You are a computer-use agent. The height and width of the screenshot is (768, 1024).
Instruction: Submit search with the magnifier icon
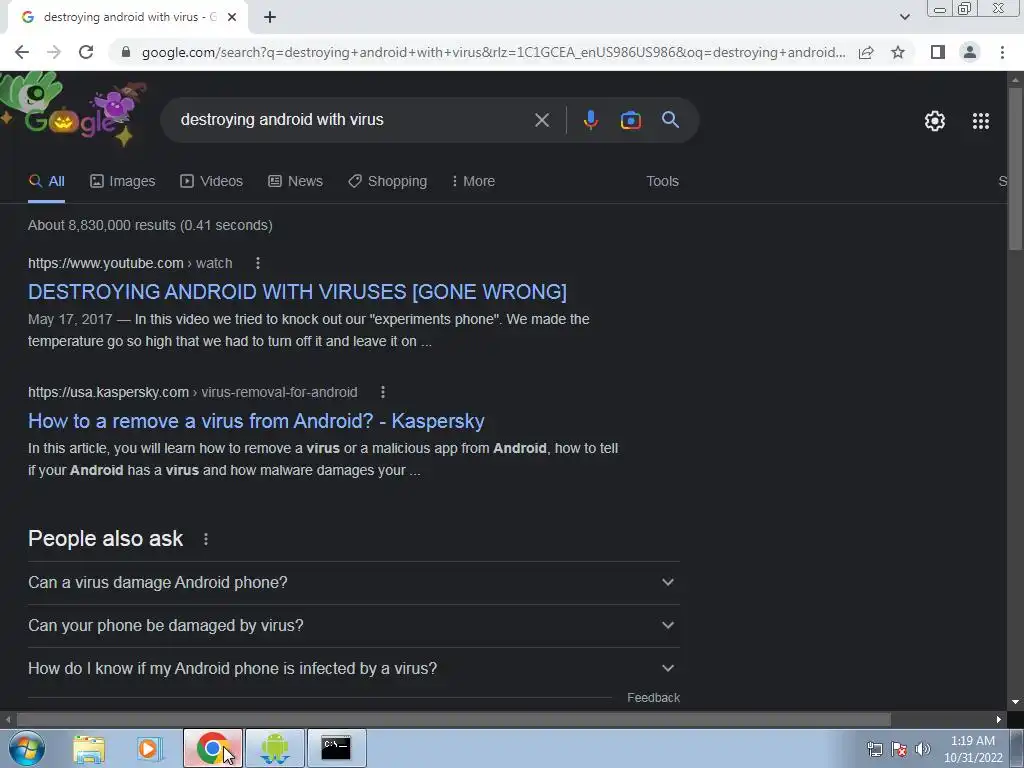tap(670, 120)
